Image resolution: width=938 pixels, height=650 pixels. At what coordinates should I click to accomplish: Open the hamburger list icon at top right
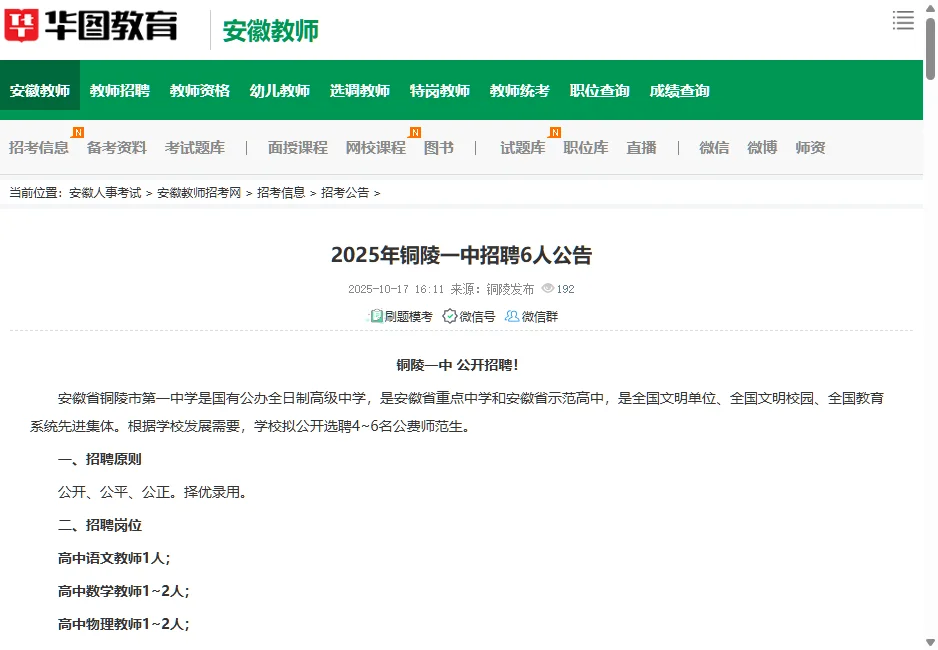[903, 19]
